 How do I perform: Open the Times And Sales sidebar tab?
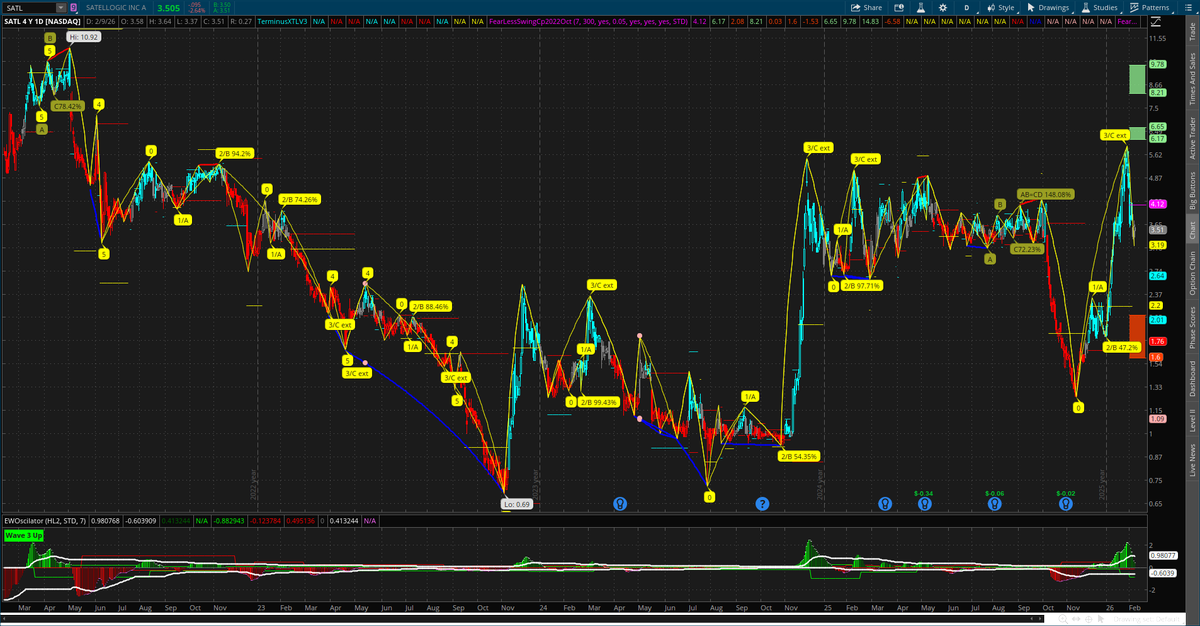[1191, 80]
